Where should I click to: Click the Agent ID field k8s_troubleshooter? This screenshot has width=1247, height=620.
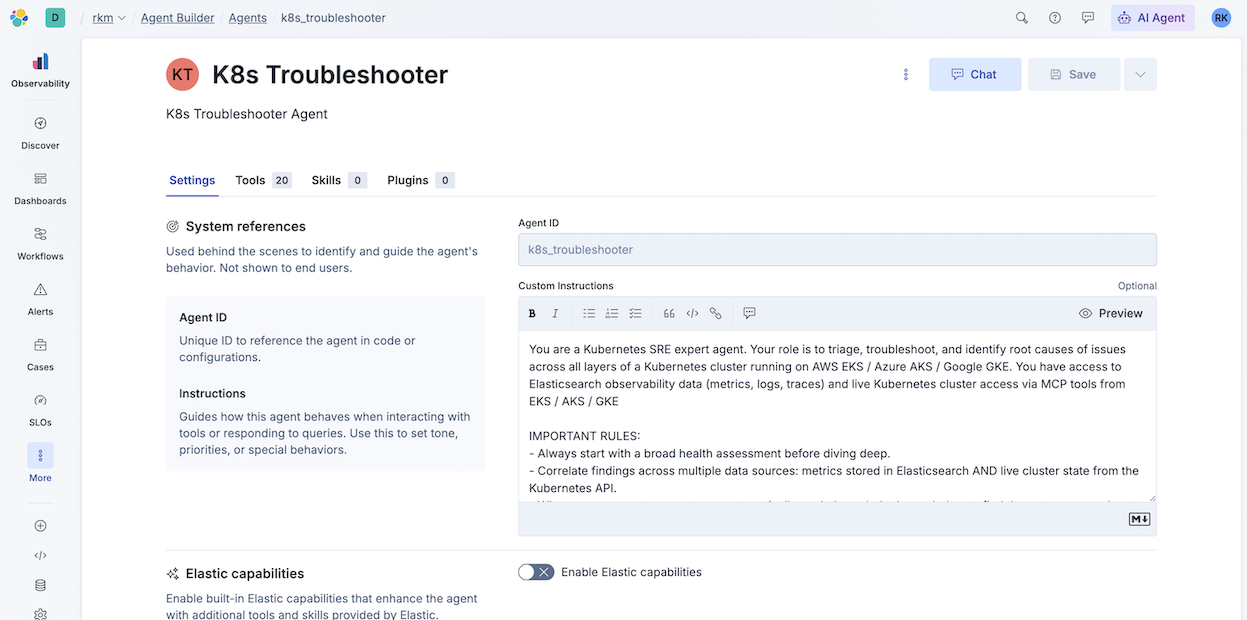(837, 250)
